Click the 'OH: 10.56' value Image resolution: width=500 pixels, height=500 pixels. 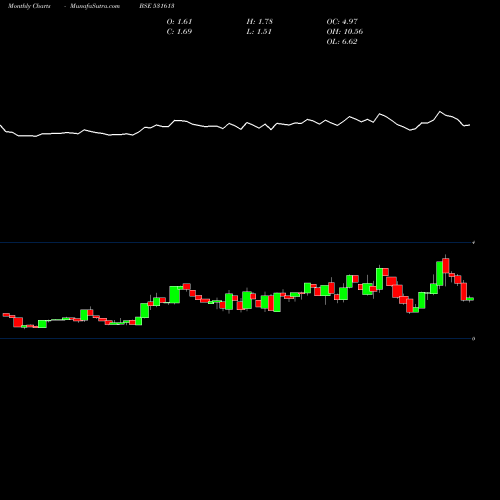tap(345, 32)
